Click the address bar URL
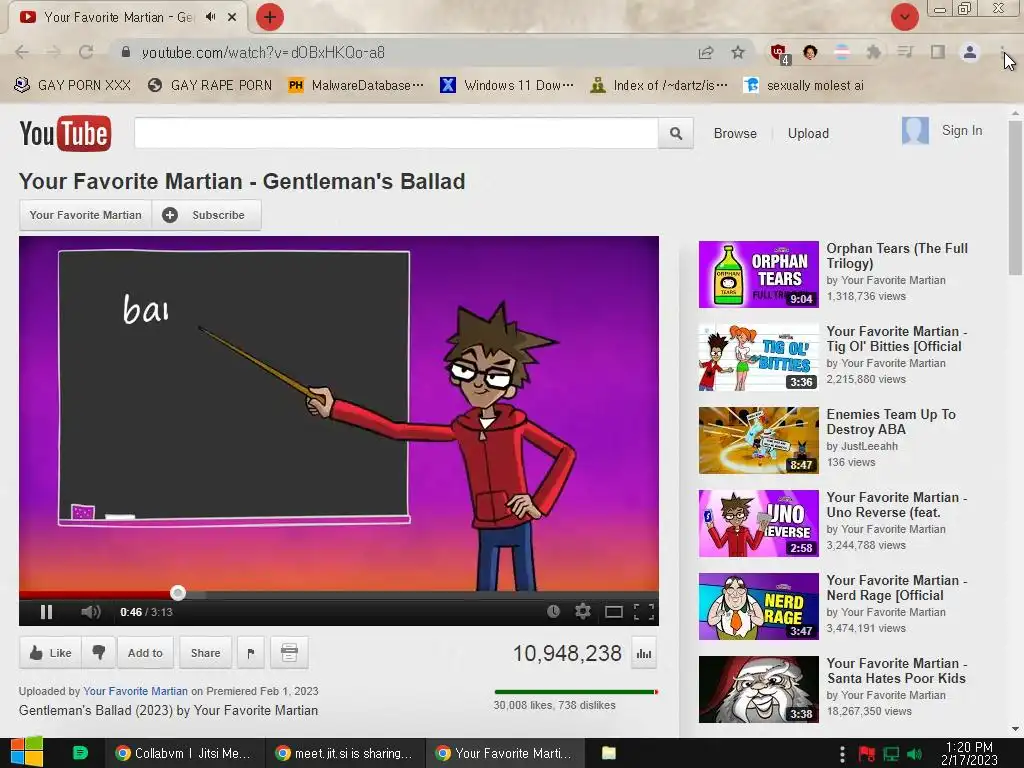 (263, 52)
